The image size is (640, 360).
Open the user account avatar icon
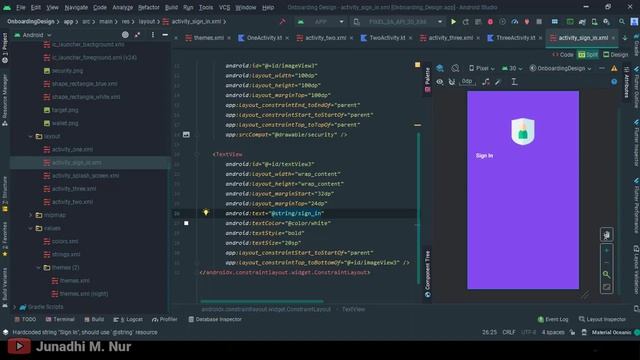(634, 22)
